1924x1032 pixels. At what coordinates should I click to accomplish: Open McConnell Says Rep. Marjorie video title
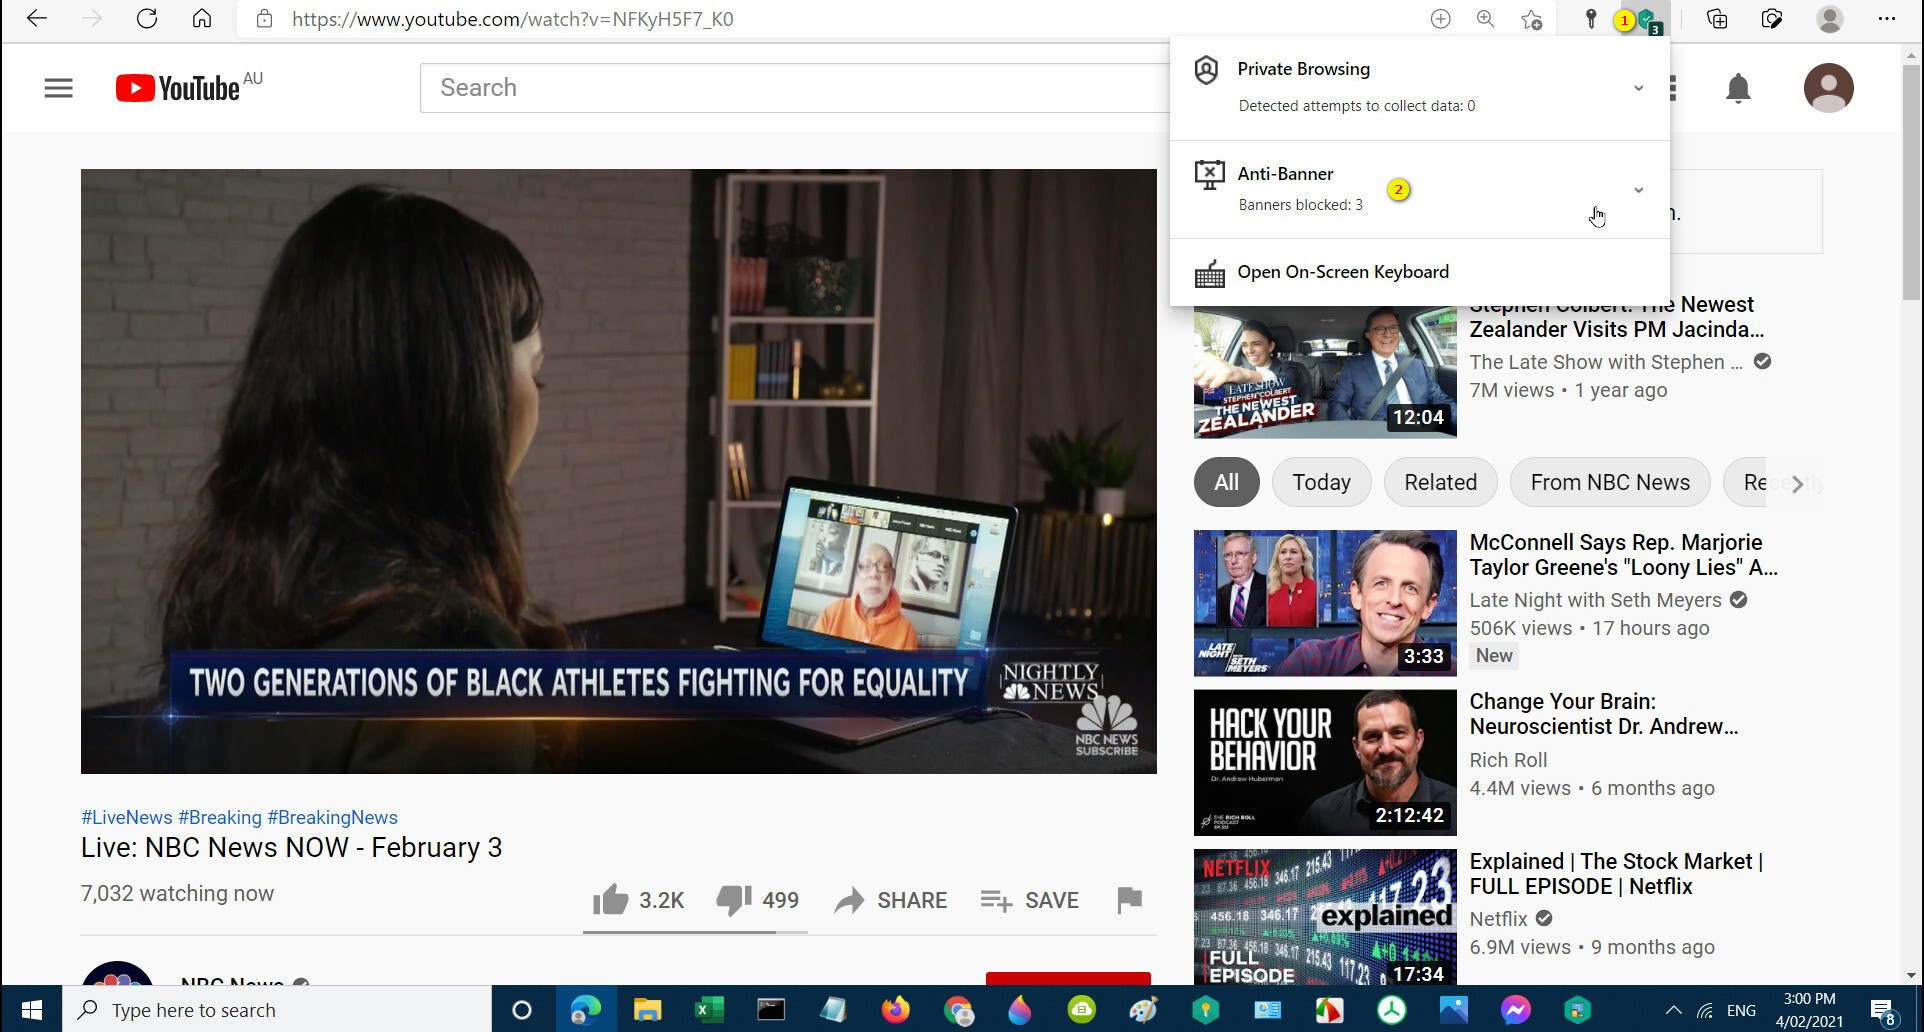[x=1623, y=555]
